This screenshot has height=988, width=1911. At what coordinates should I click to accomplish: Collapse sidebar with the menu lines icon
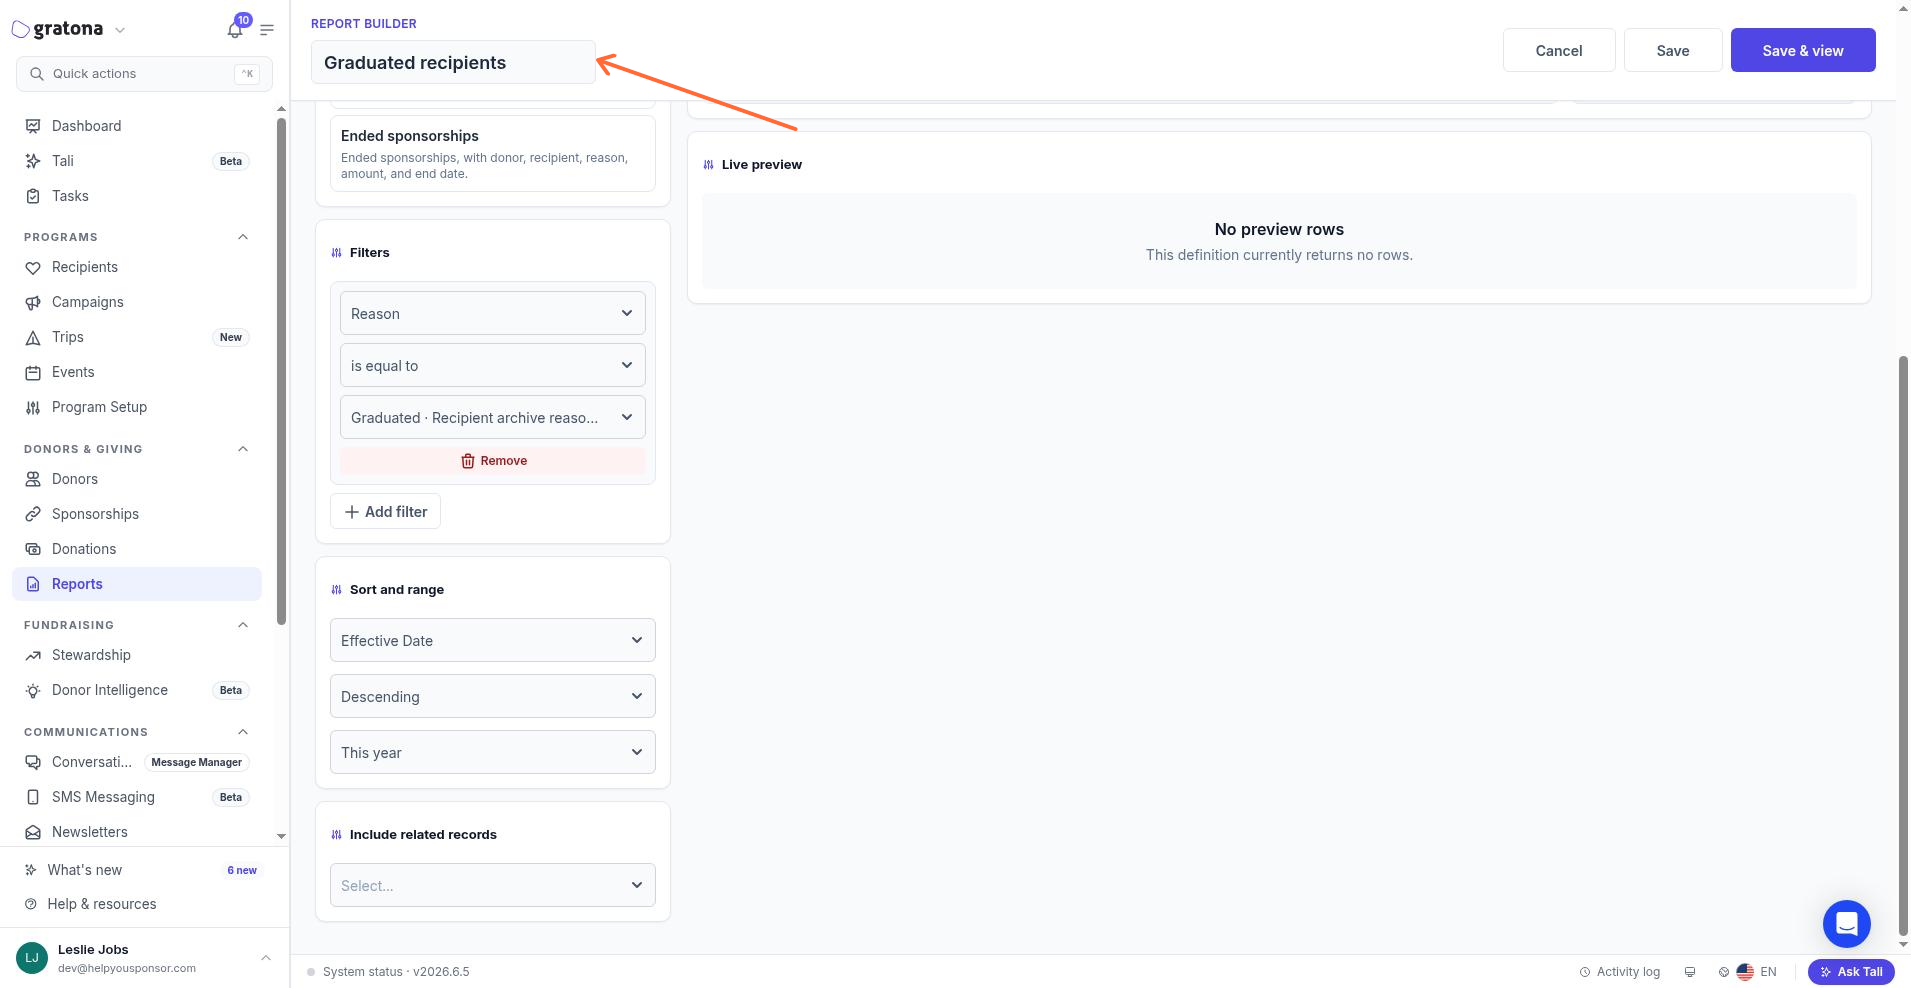coord(267,30)
